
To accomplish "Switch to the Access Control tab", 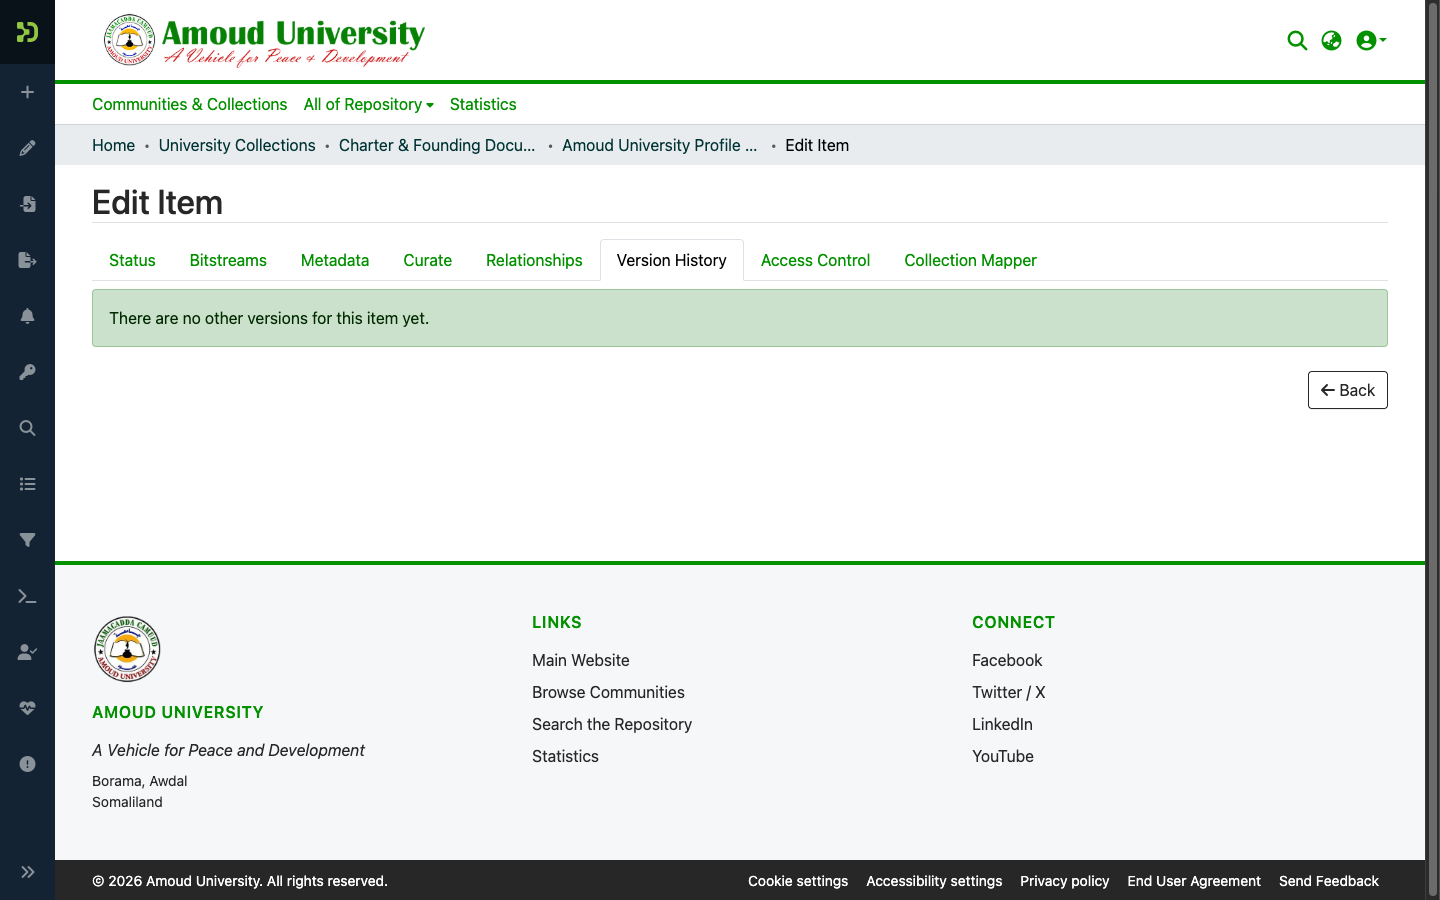I will [815, 260].
